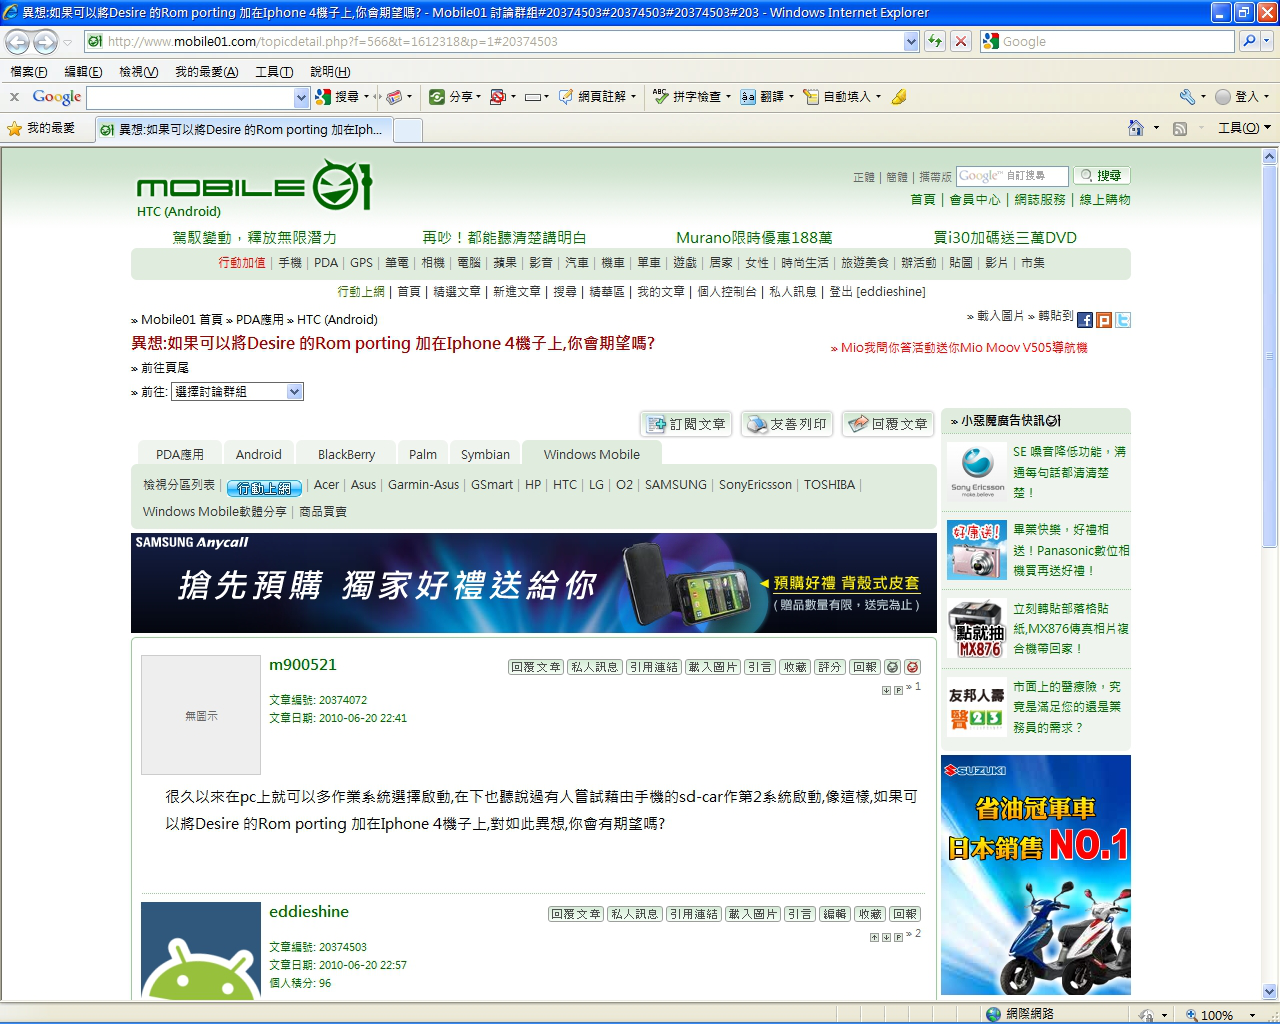
Task: Share to Twitter icon
Action: pyautogui.click(x=1123, y=320)
